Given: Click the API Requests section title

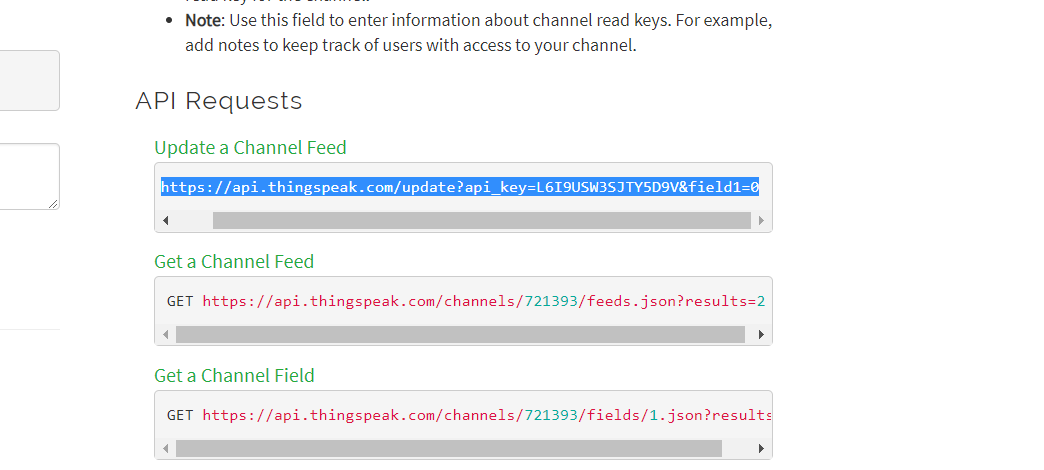Looking at the screenshot, I should (219, 101).
